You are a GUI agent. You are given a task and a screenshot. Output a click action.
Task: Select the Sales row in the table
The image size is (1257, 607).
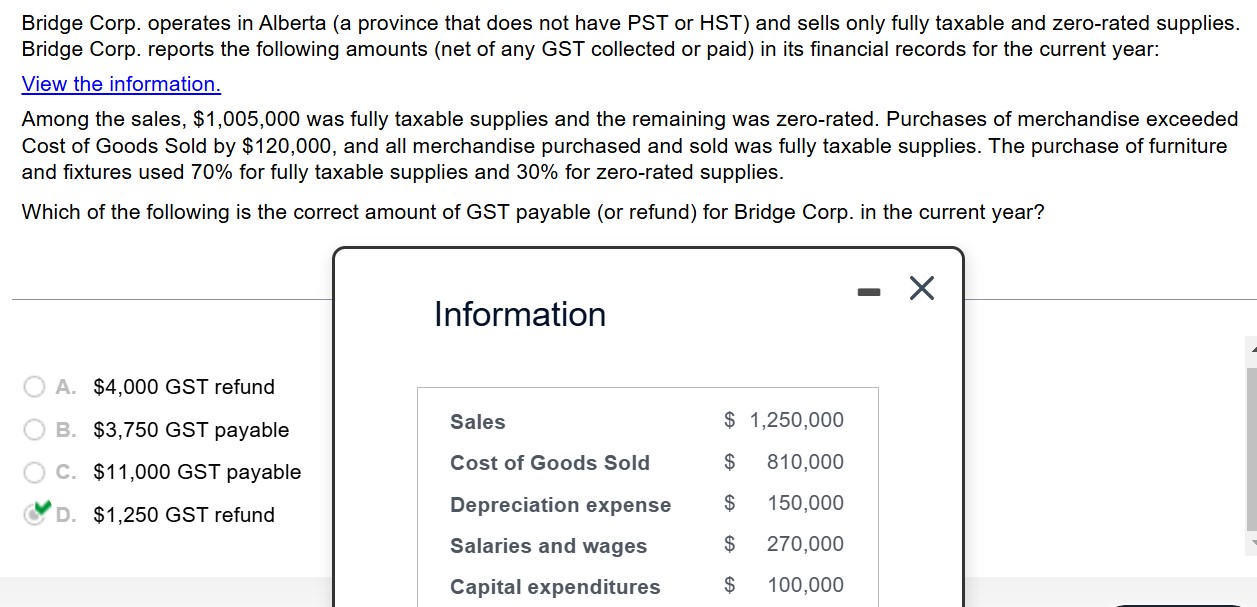pyautogui.click(x=477, y=421)
